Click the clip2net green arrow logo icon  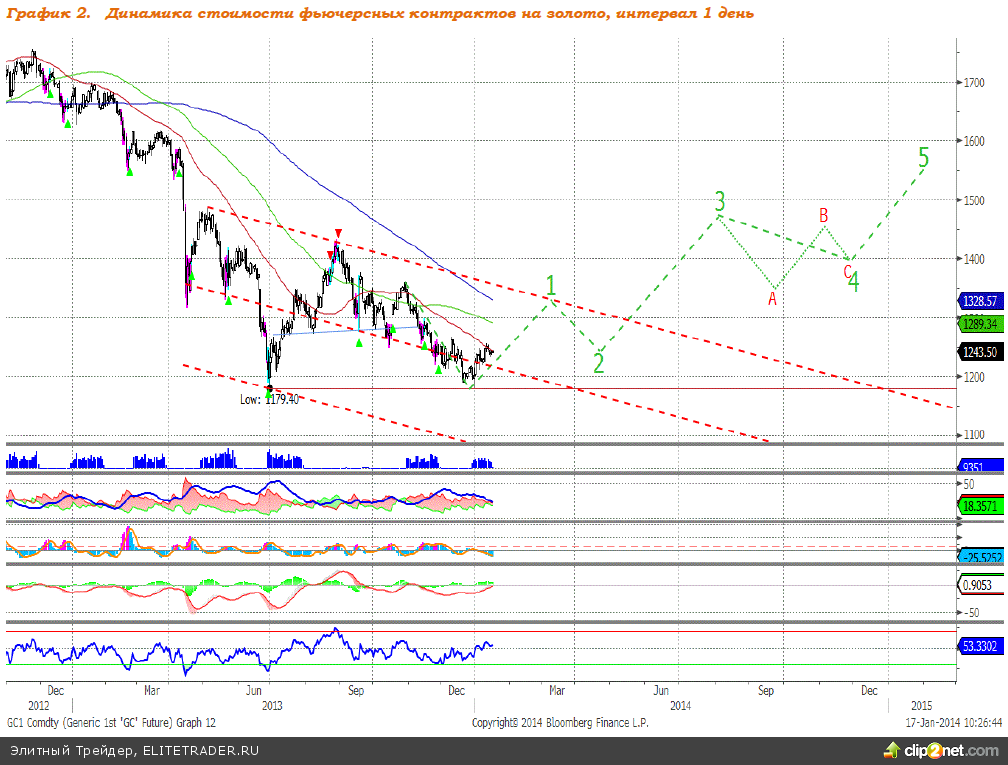(890, 749)
